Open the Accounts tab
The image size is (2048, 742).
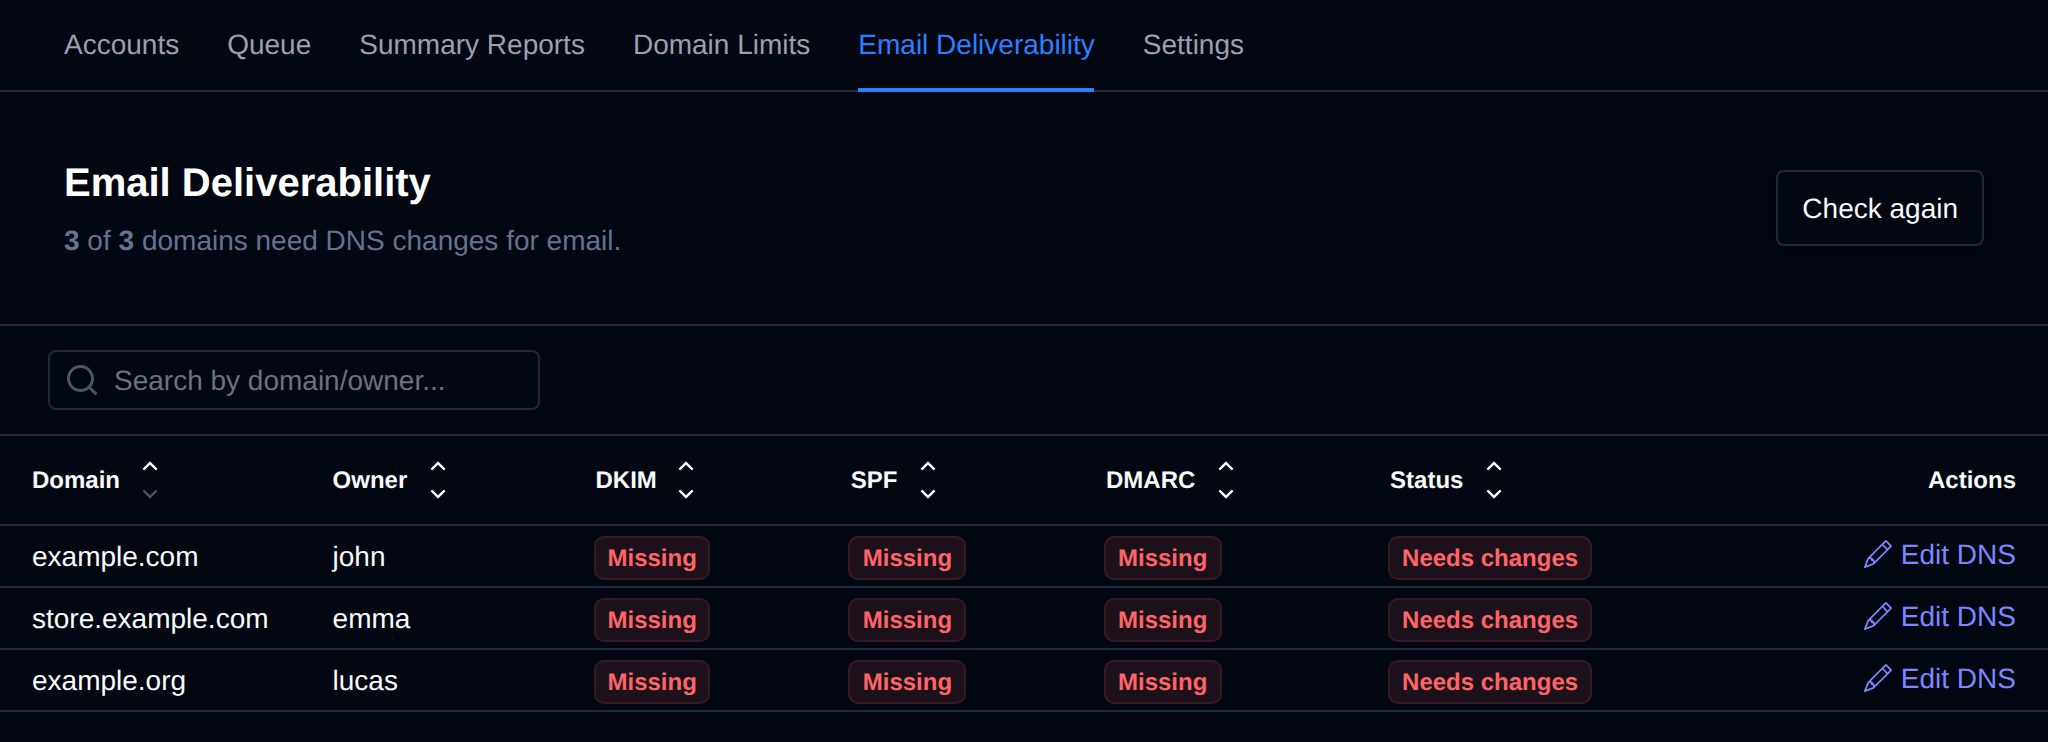point(121,45)
